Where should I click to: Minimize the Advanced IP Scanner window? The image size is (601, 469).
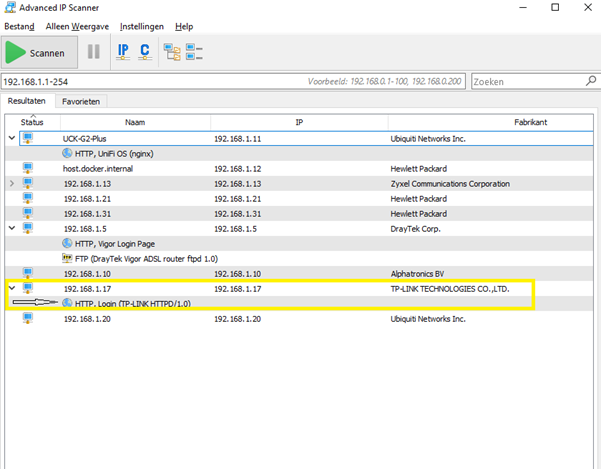pos(523,7)
